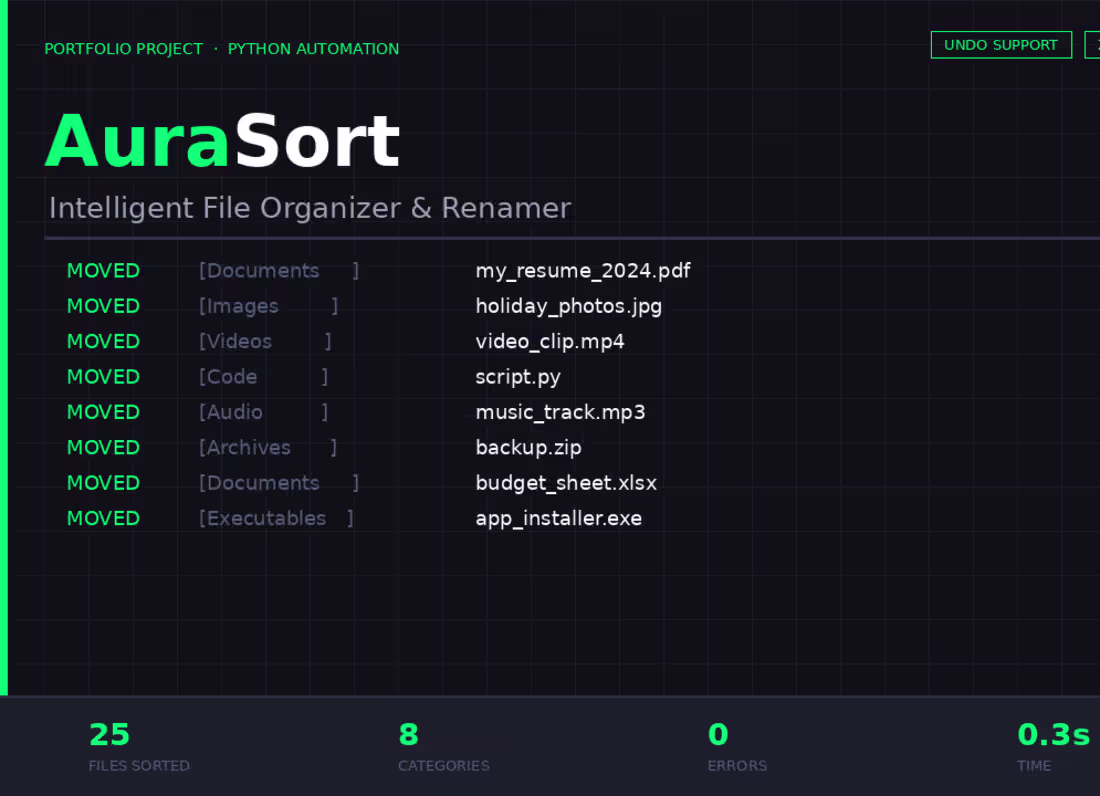Click the CATEGORIES stat label
The height and width of the screenshot is (796, 1100).
(x=443, y=766)
